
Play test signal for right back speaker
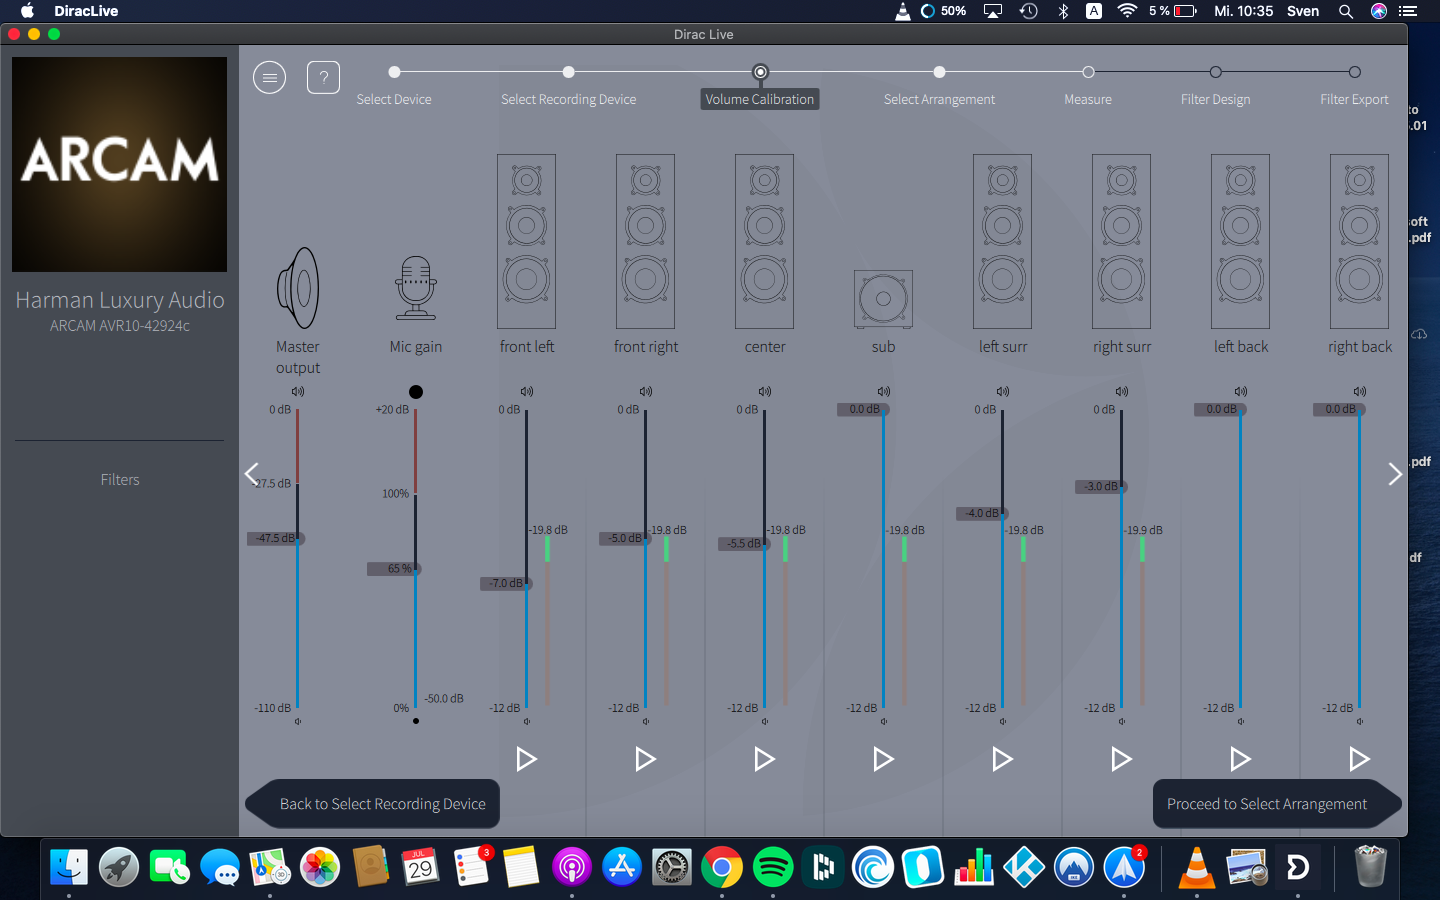click(x=1359, y=759)
